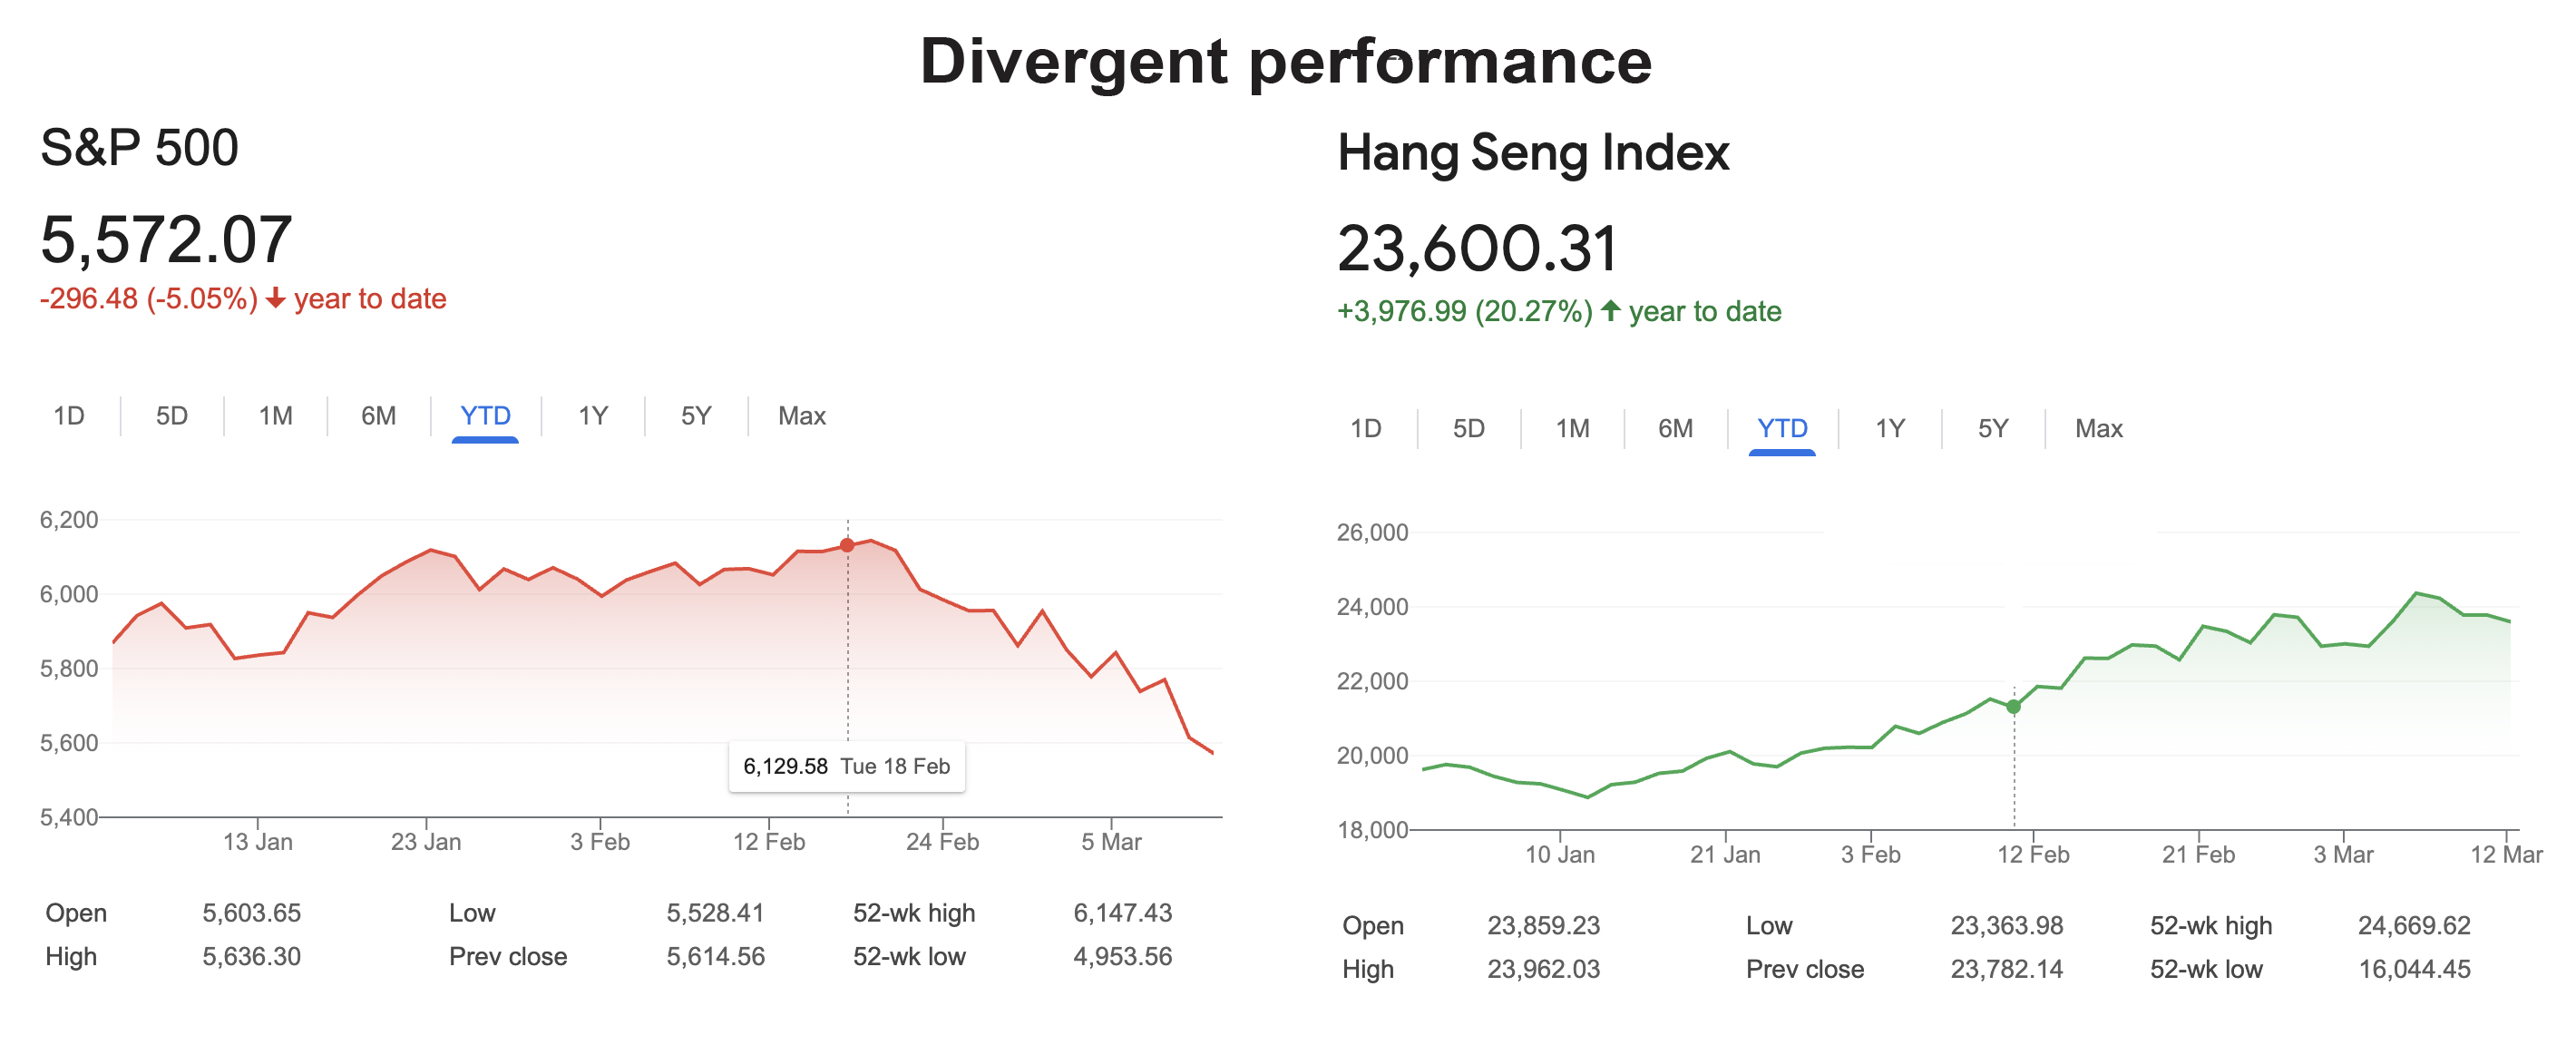Select the Hang Seng 5D range tab

click(1469, 429)
